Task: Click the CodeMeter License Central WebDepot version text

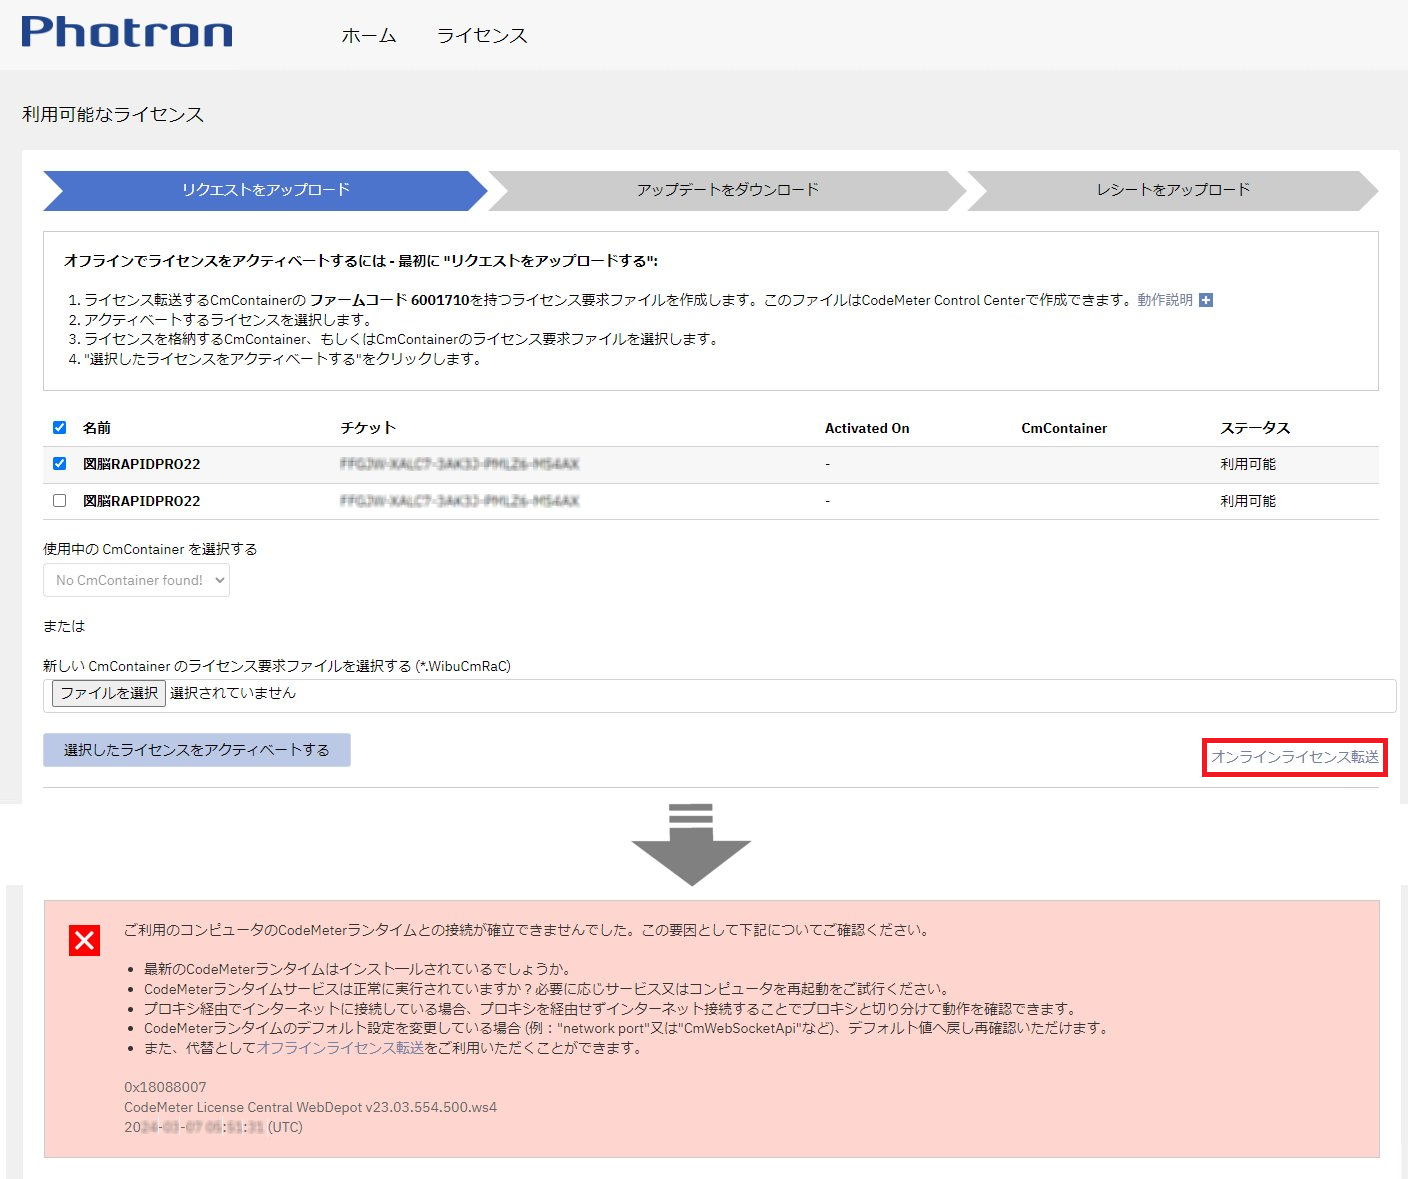Action: (310, 1107)
